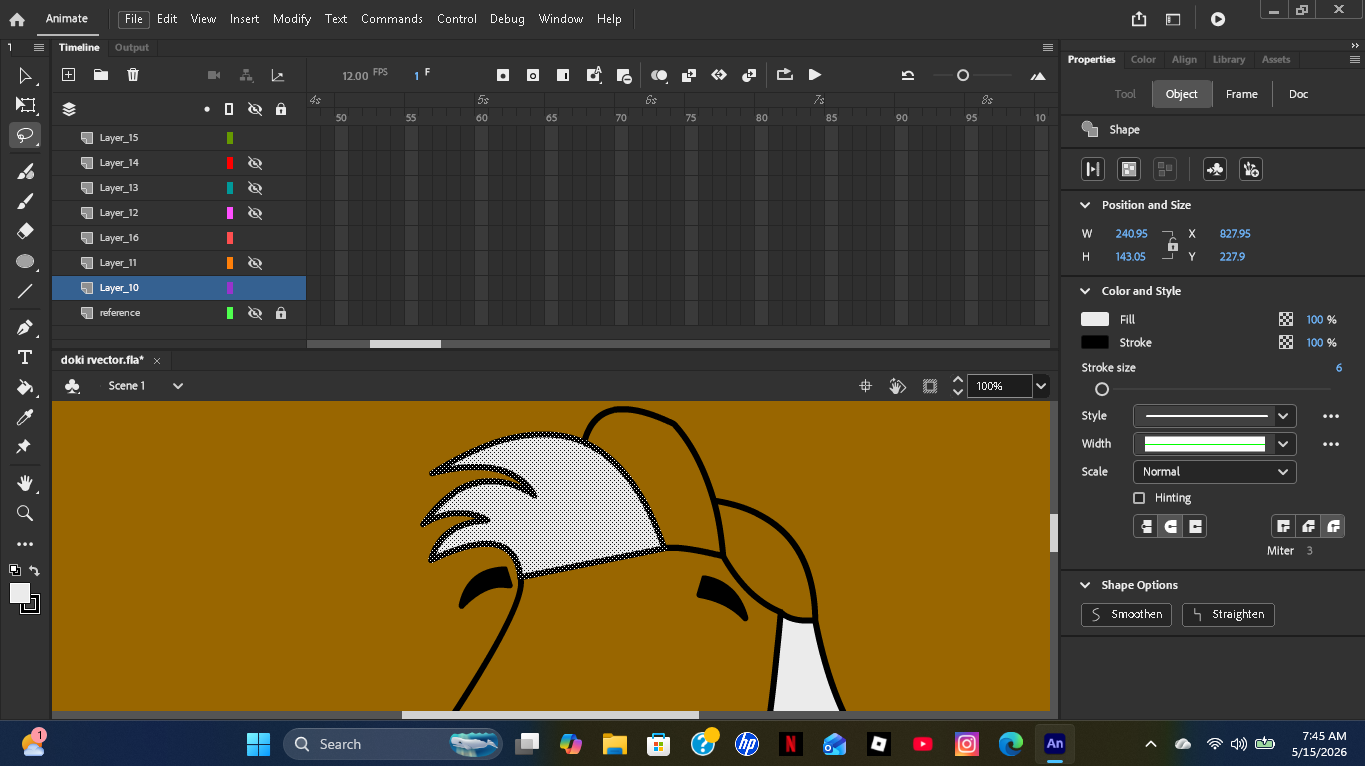
Task: Select the Eraser tool
Action: pos(25,231)
